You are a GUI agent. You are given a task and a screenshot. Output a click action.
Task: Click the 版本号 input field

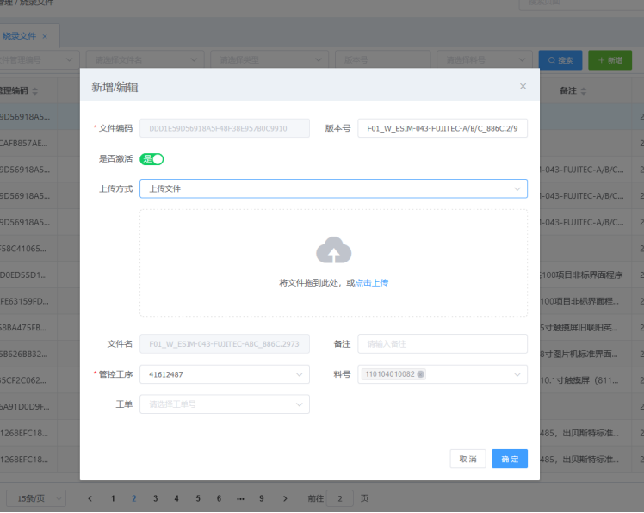point(441,129)
